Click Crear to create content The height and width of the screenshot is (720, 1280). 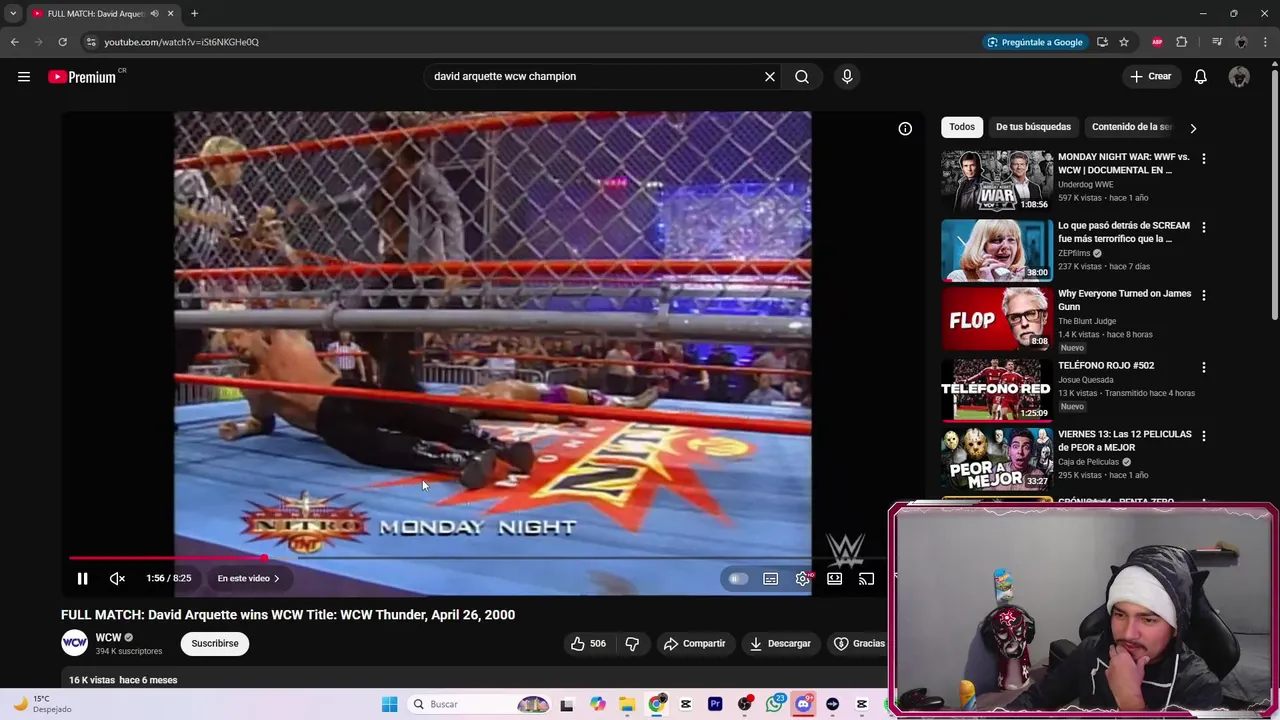click(x=1151, y=76)
